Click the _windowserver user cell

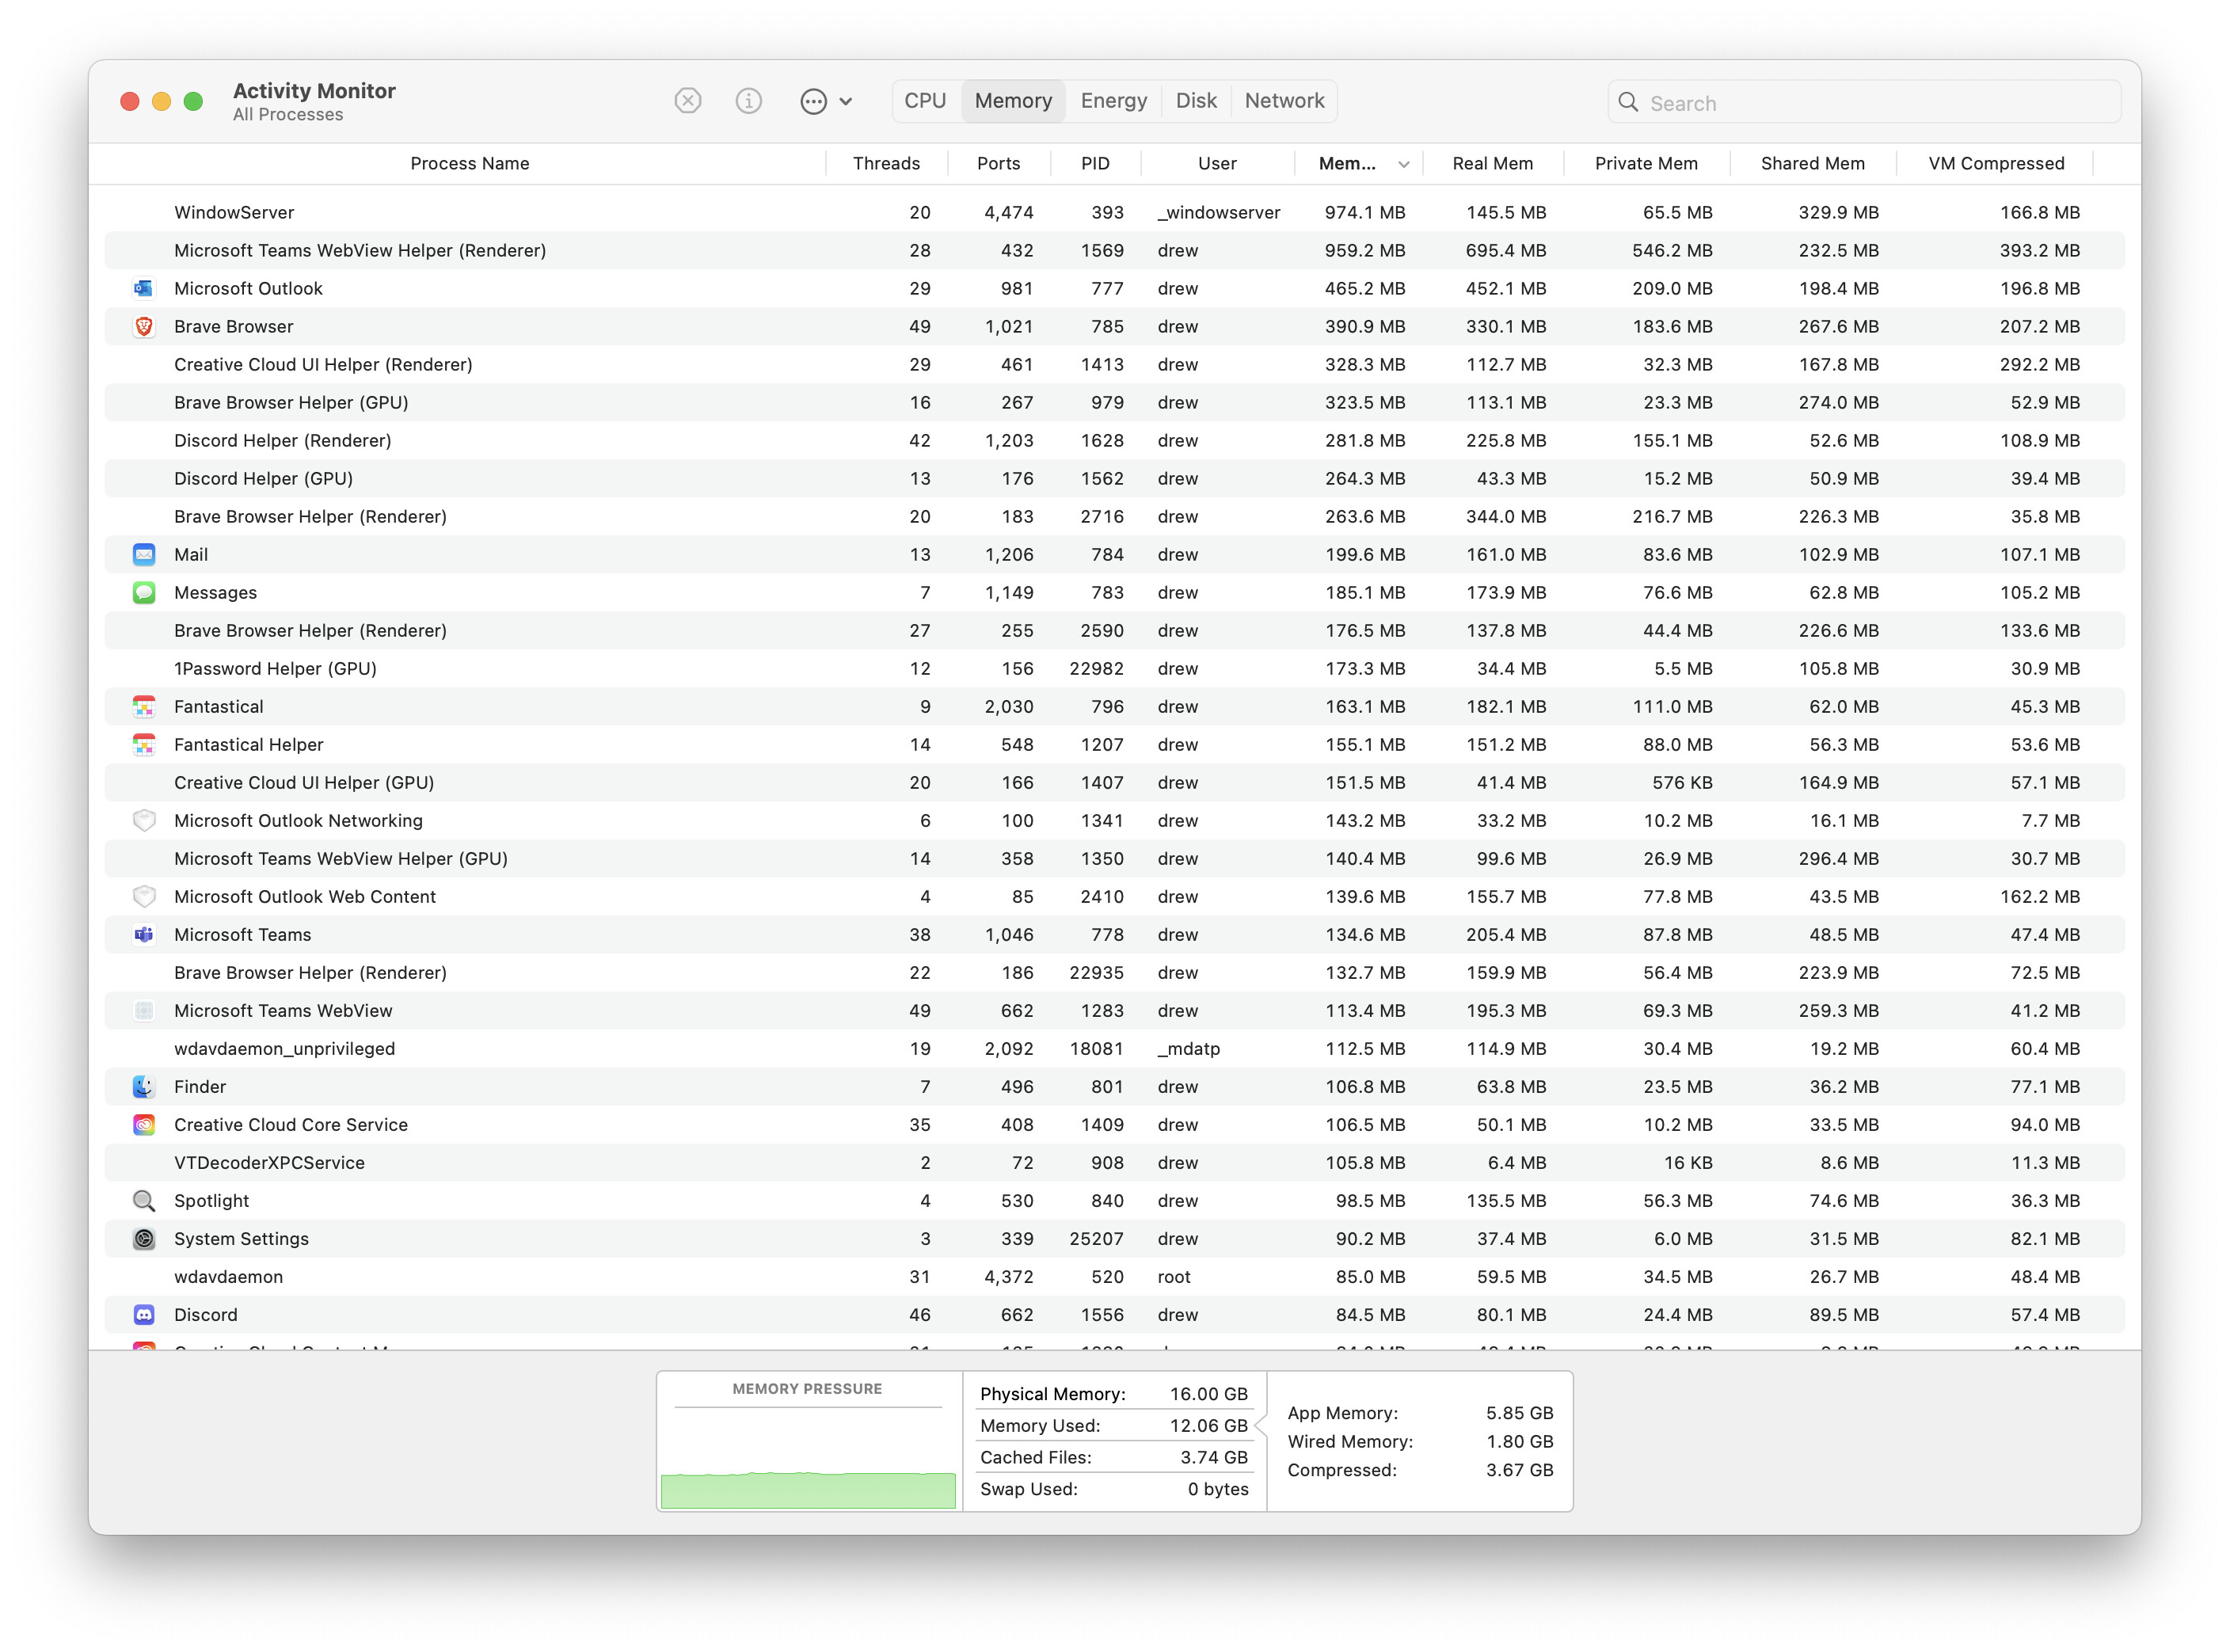coord(1219,212)
